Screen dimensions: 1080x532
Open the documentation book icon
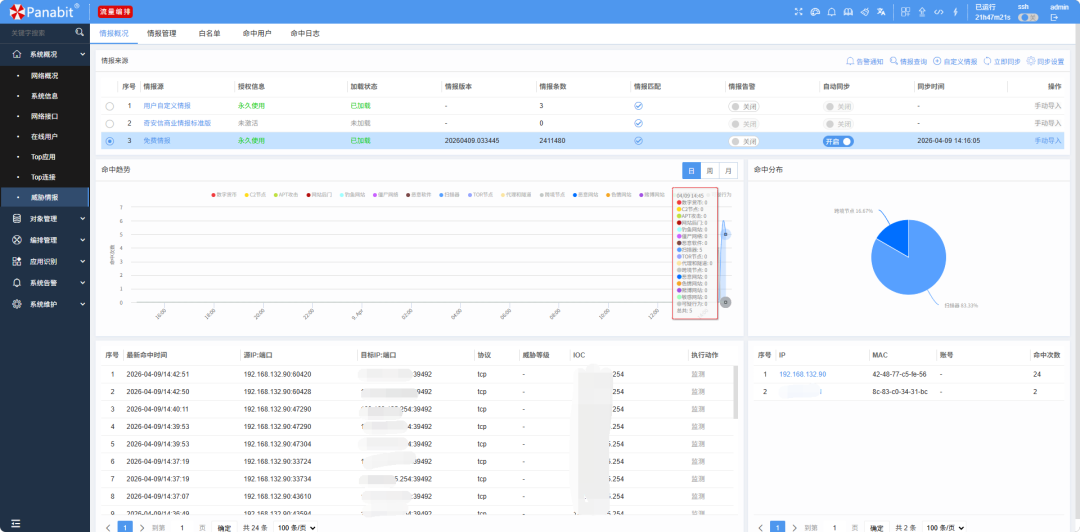849,12
